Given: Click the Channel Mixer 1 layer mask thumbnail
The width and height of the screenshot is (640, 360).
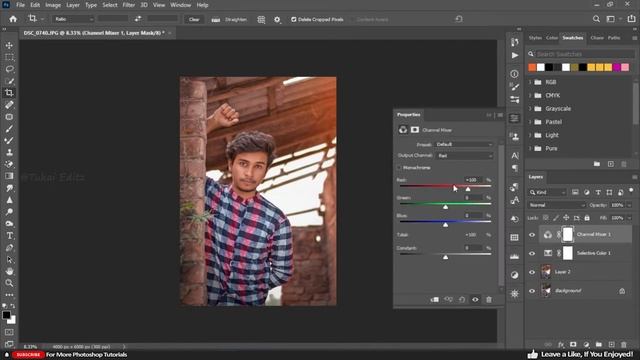Looking at the screenshot, I should pos(567,235).
